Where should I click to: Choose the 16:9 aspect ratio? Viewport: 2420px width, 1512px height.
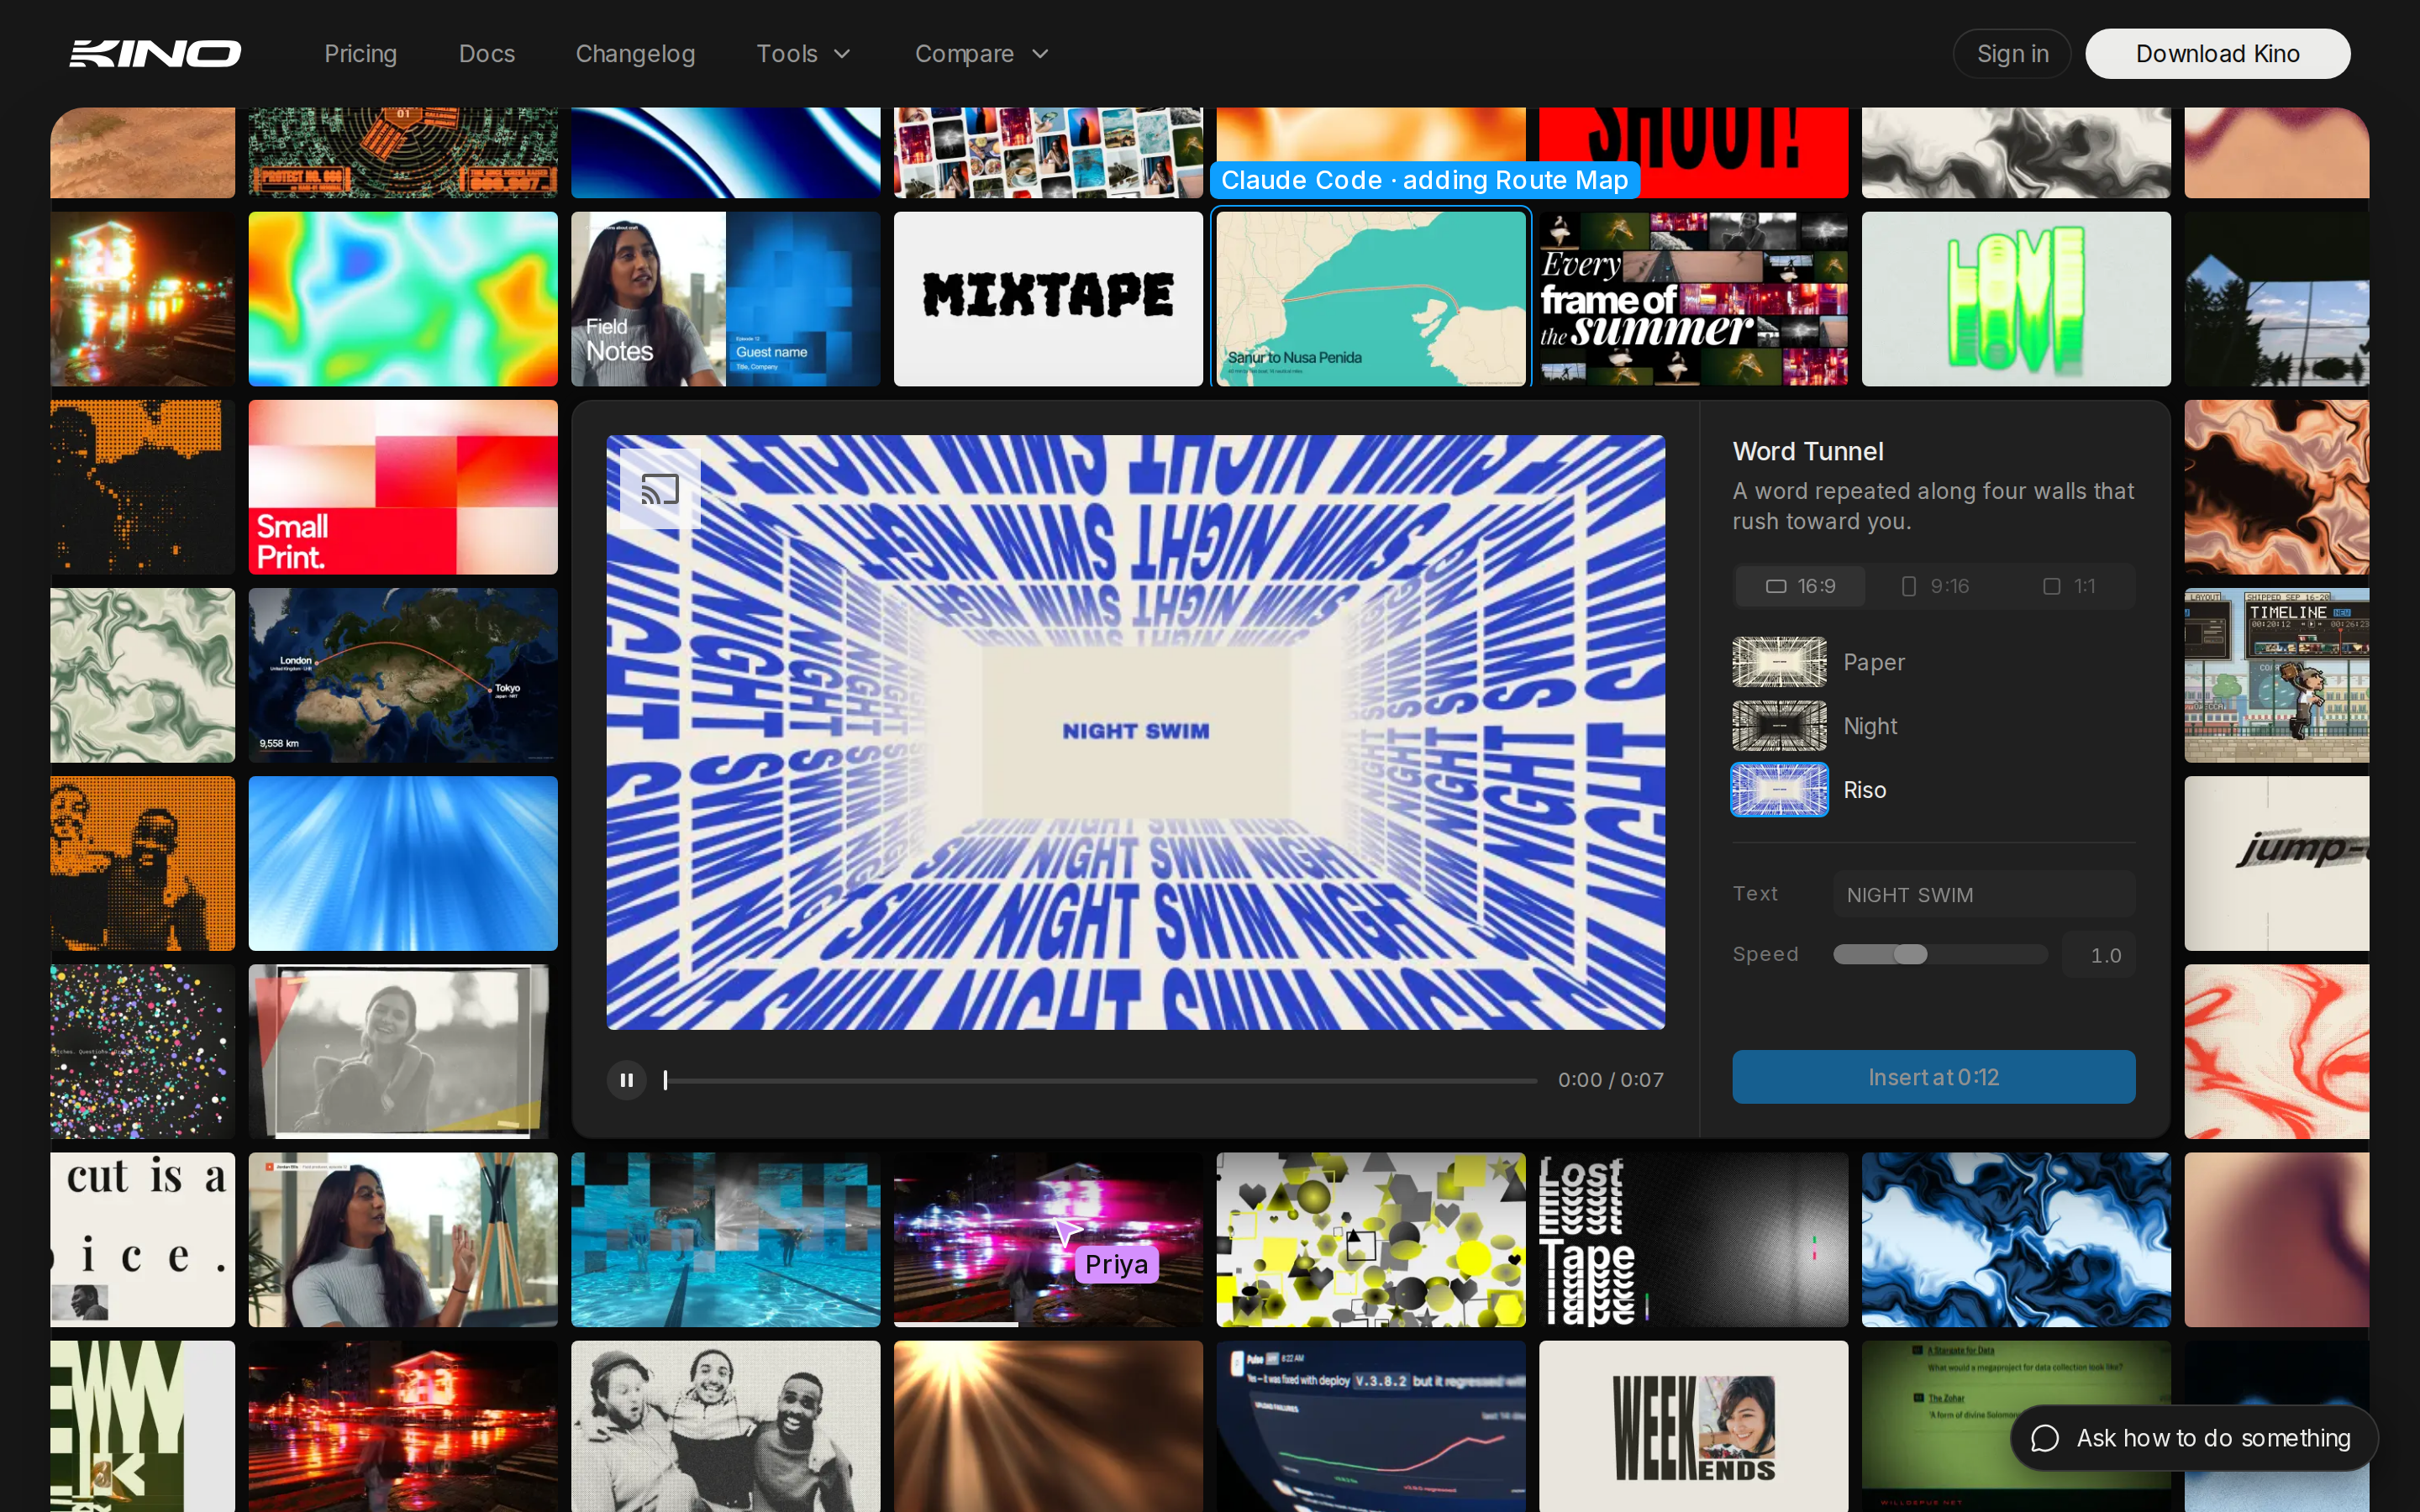point(1800,586)
